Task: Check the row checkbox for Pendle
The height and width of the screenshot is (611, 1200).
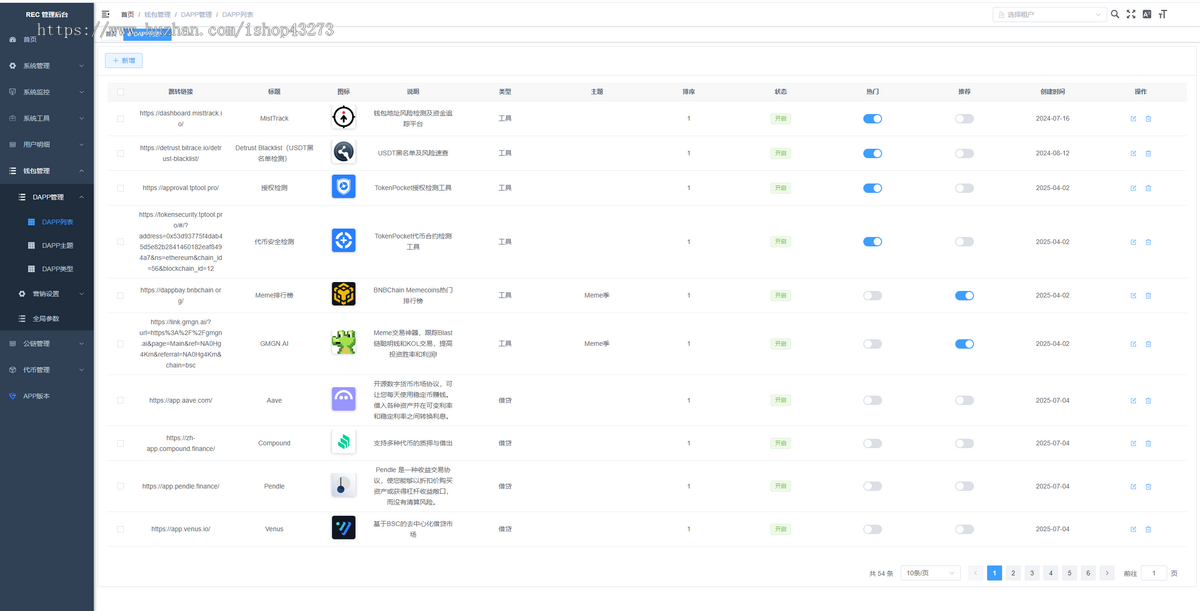Action: pyautogui.click(x=121, y=486)
